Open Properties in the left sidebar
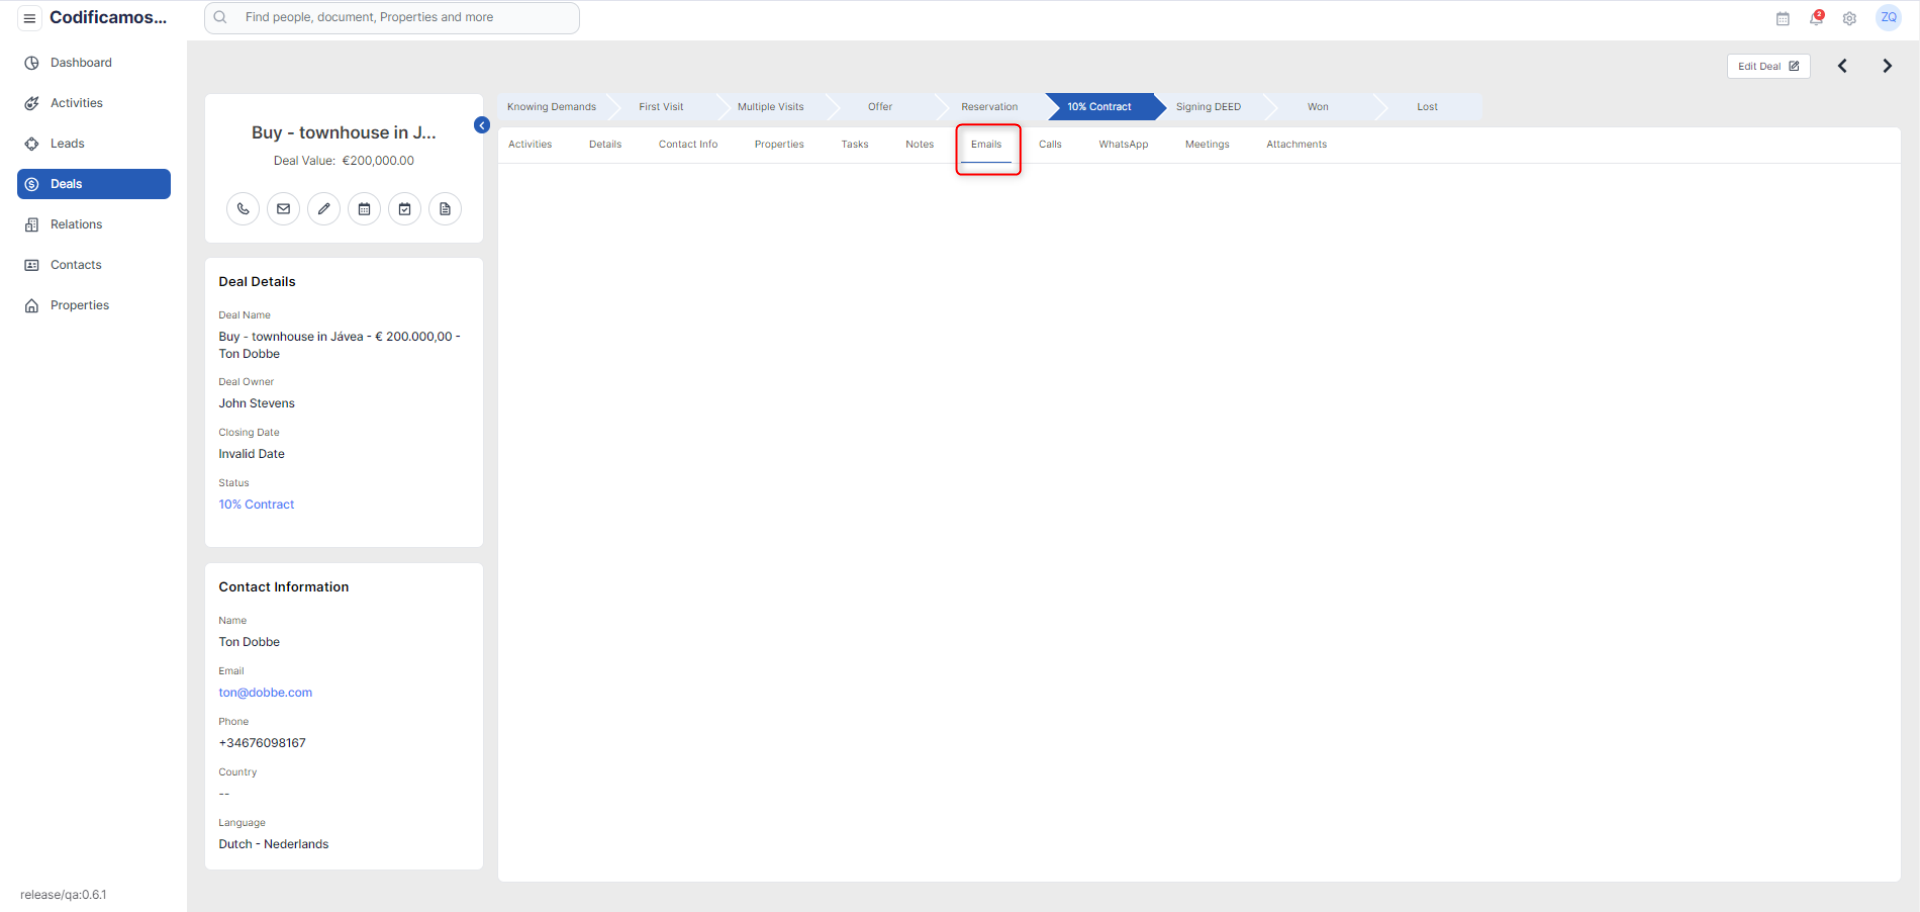 click(x=80, y=305)
